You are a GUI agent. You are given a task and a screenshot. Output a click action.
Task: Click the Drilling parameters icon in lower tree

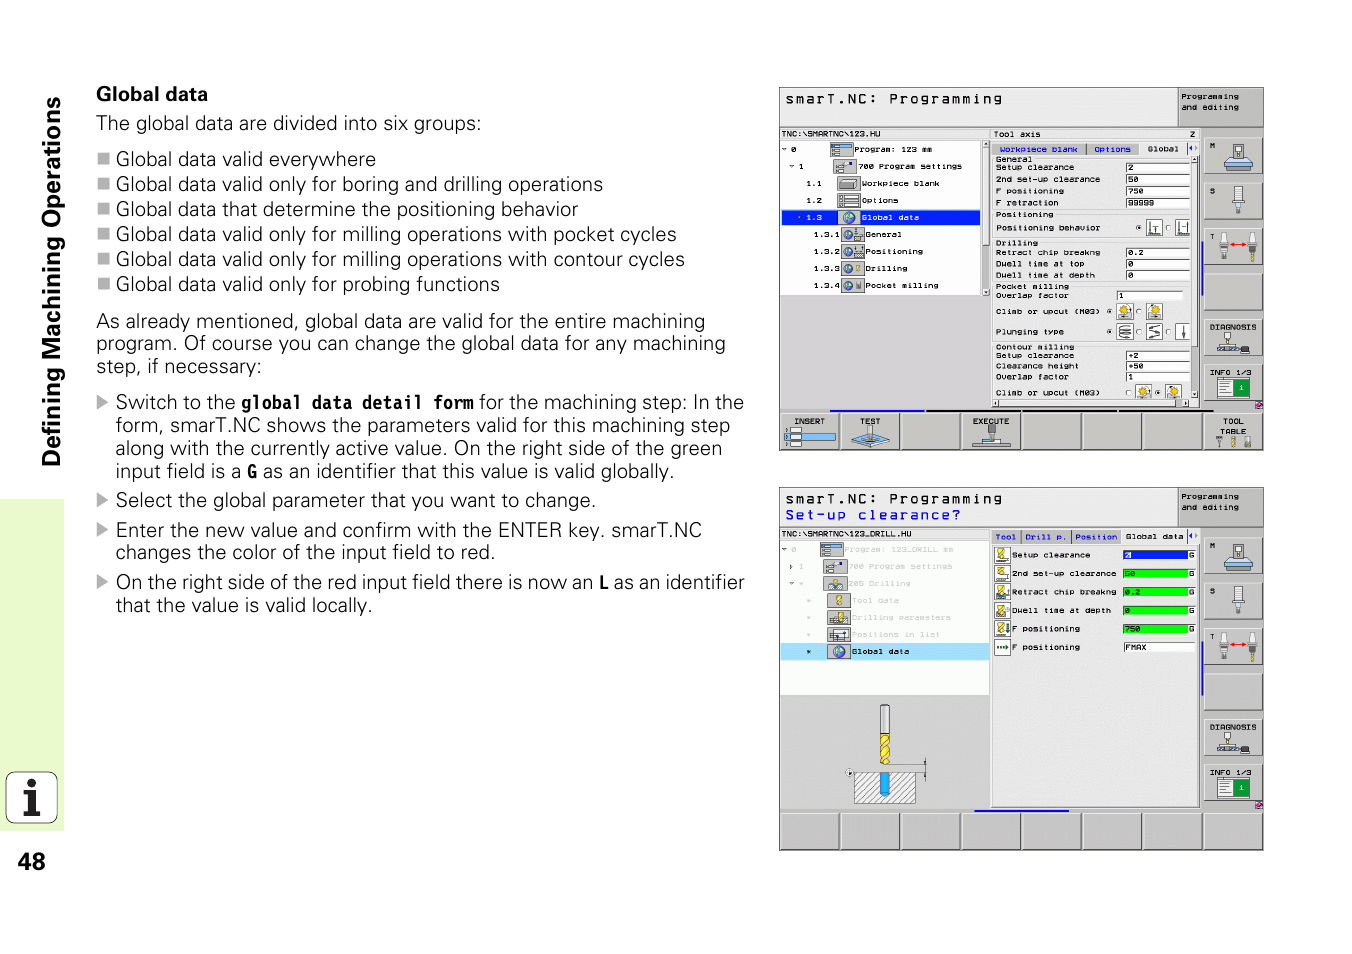pyautogui.click(x=839, y=618)
